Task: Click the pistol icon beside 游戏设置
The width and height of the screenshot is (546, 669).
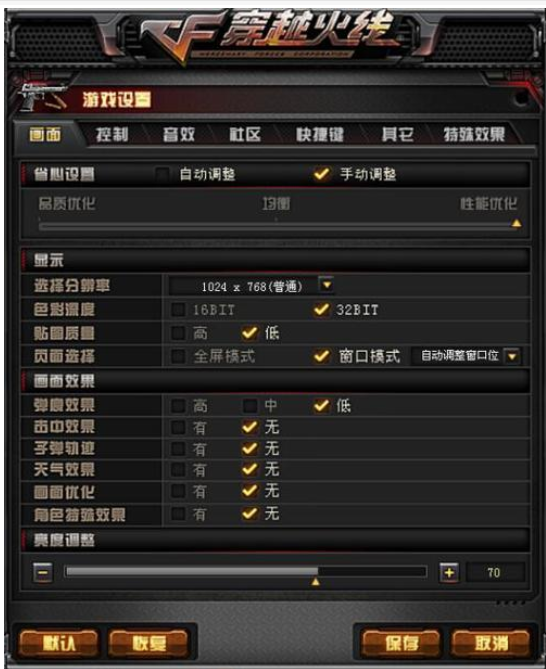Action: [42, 97]
